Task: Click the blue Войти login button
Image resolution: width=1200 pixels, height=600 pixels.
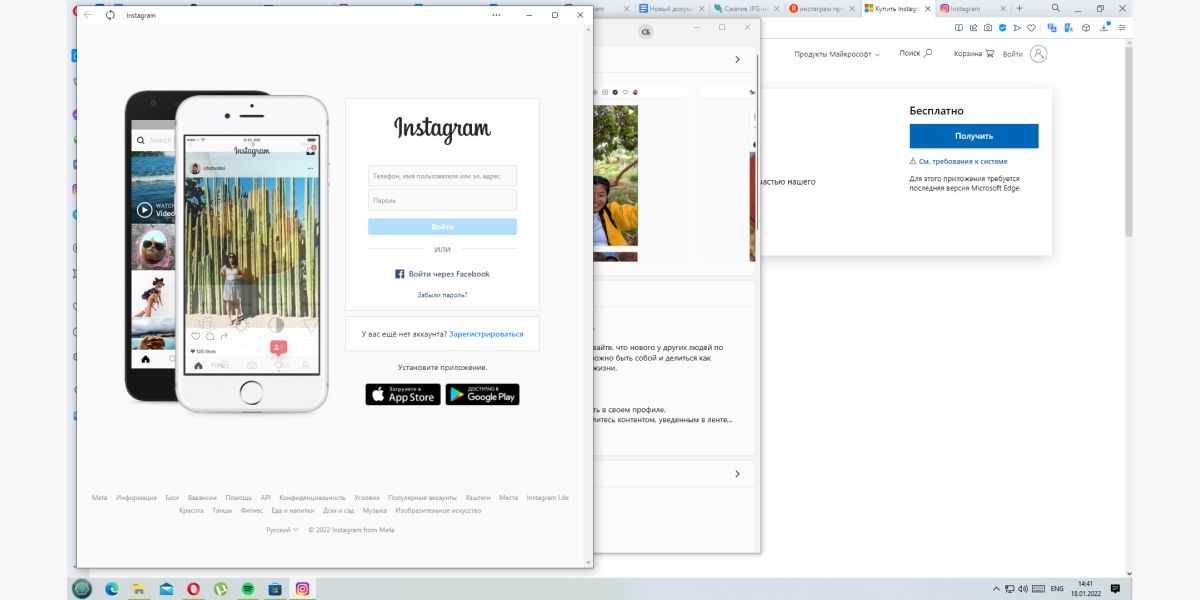Action: pyautogui.click(x=442, y=227)
